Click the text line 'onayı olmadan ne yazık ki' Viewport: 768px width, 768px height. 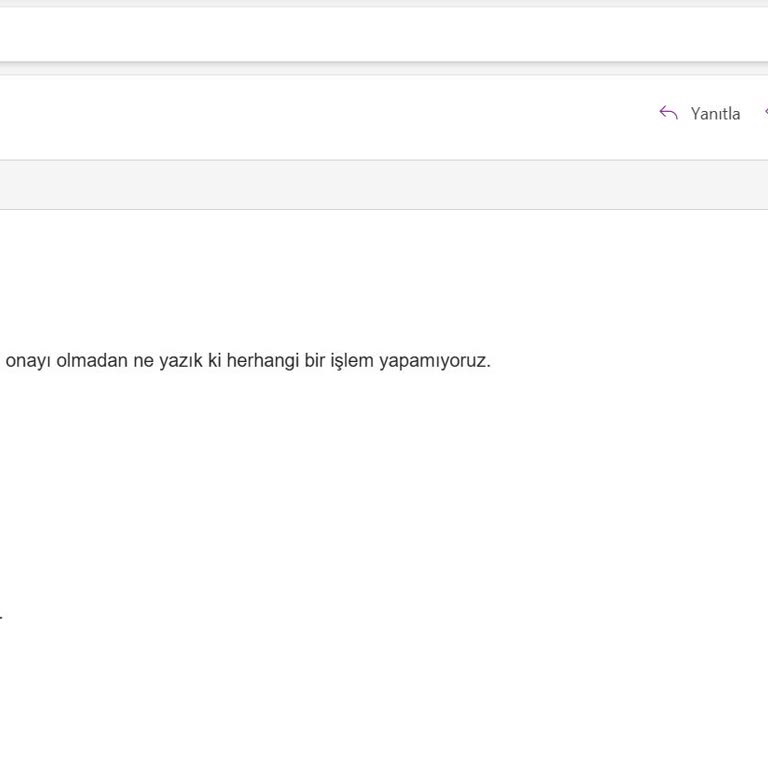click(114, 361)
